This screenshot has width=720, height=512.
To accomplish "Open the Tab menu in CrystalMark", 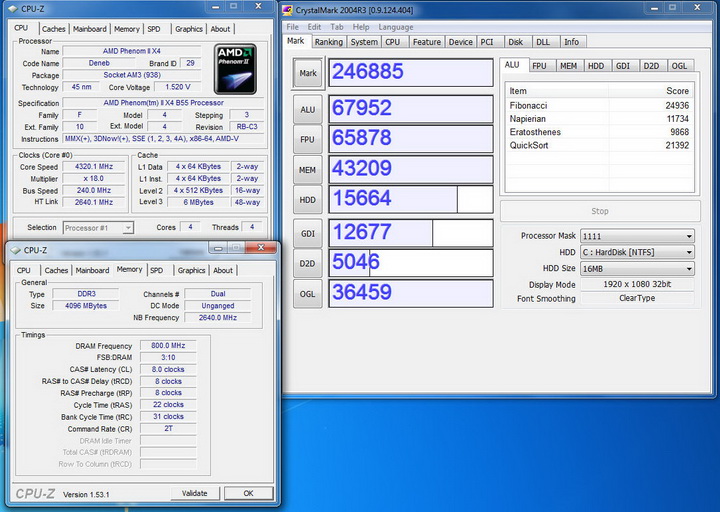I will pyautogui.click(x=337, y=27).
